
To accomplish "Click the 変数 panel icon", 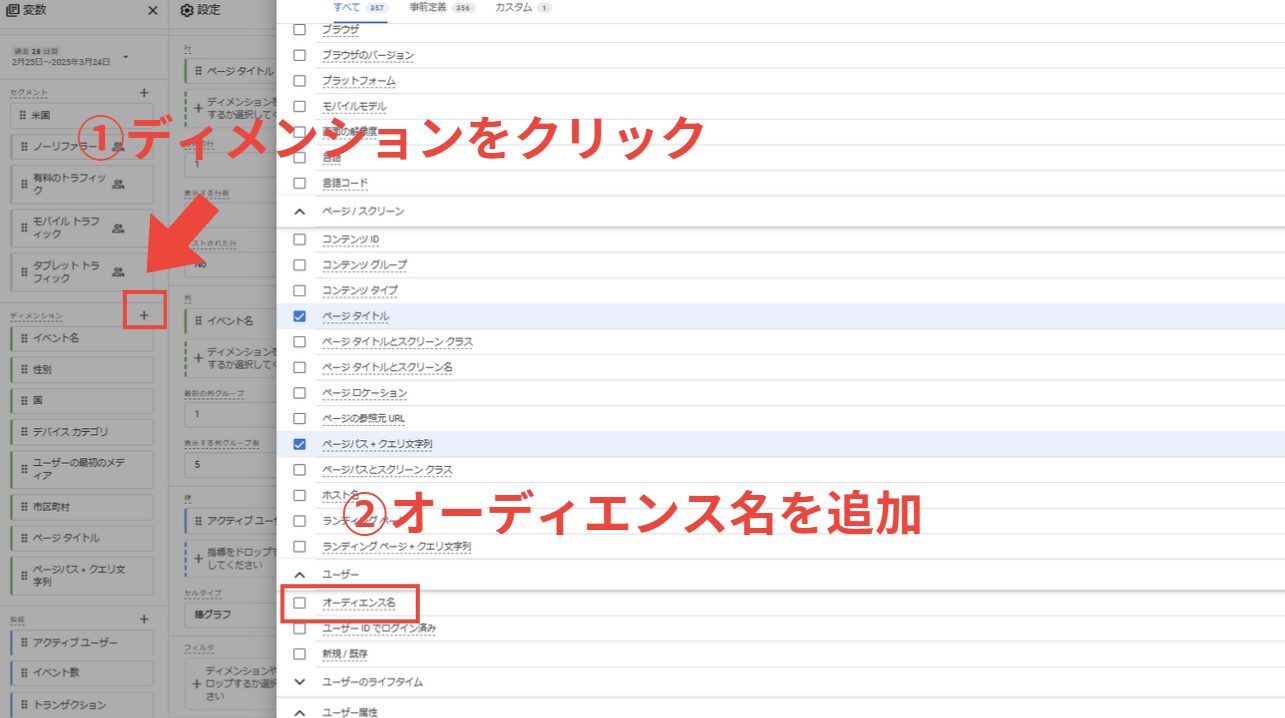I will tap(12, 10).
